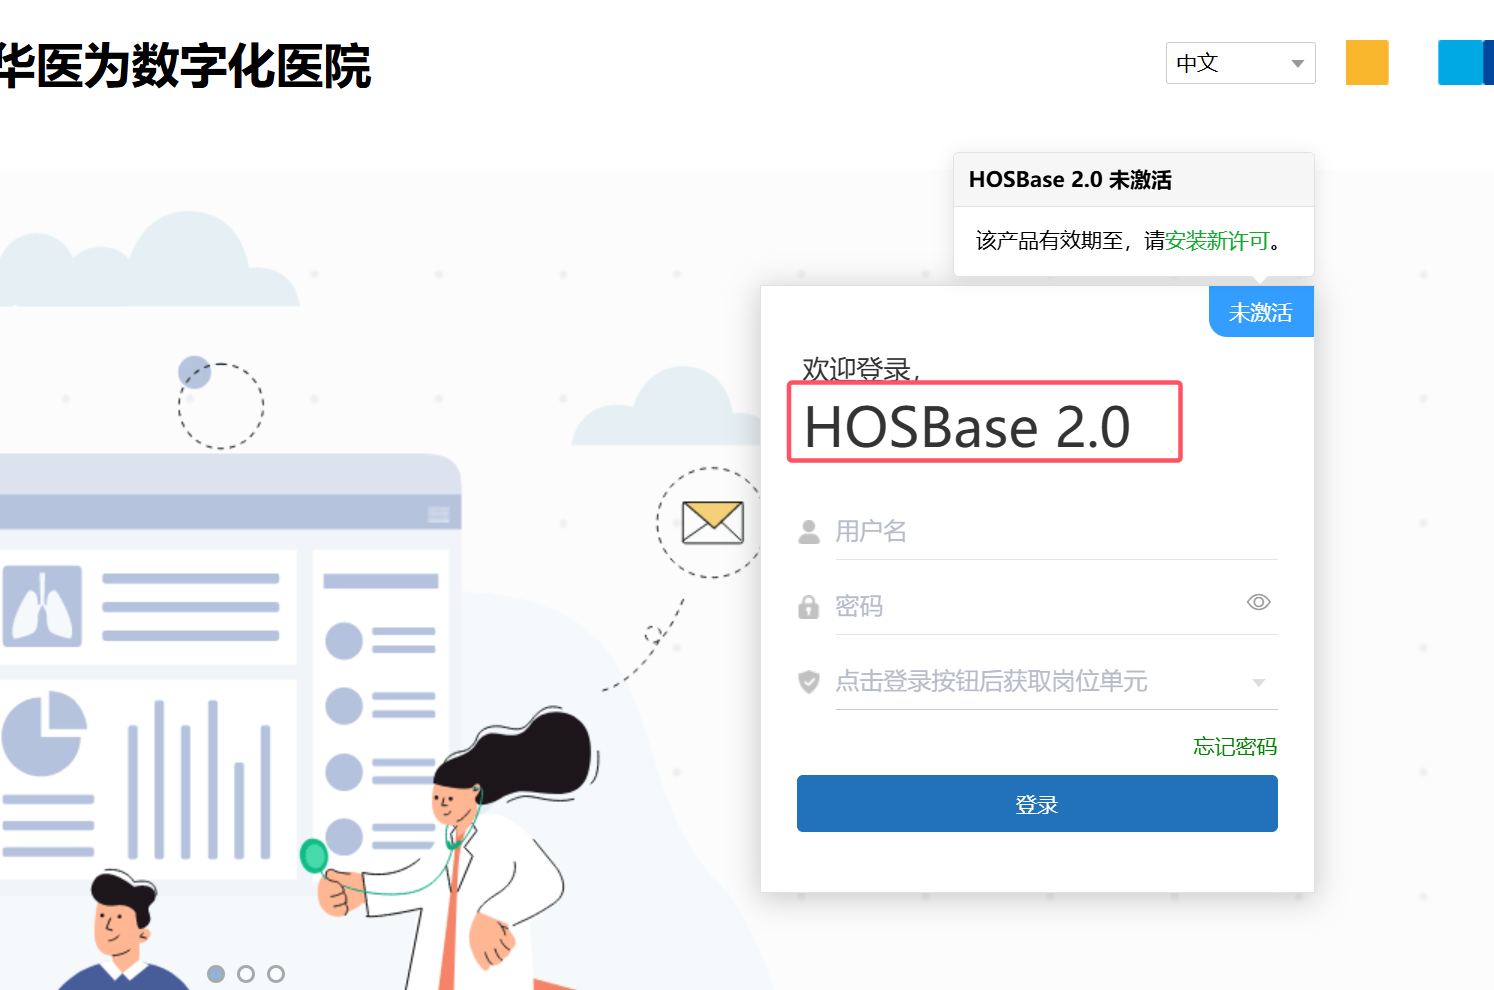Click the pie chart graphic in illustration

coord(42,733)
